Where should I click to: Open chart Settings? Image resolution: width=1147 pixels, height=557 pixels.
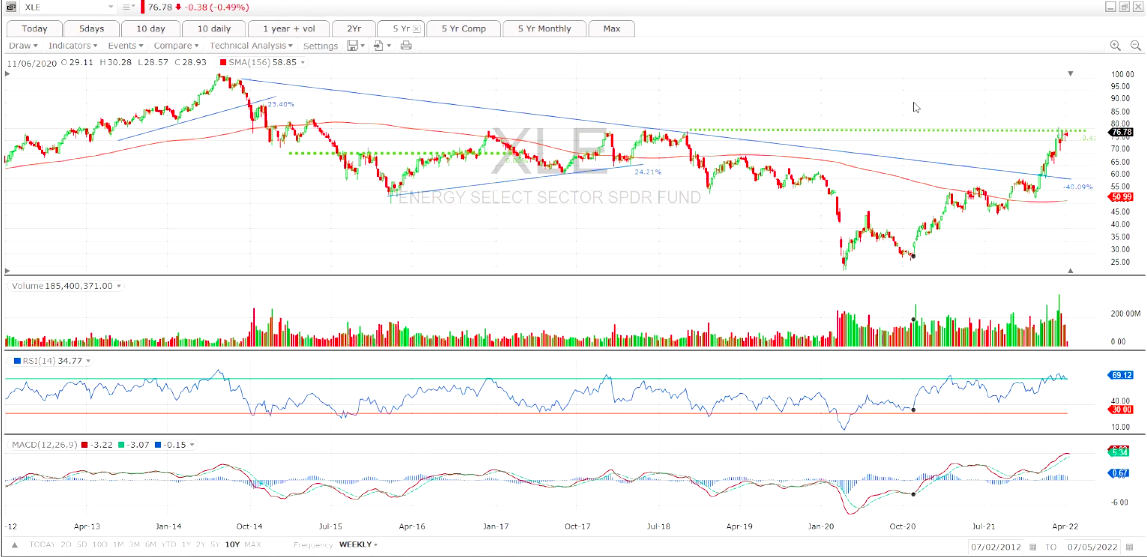click(320, 45)
